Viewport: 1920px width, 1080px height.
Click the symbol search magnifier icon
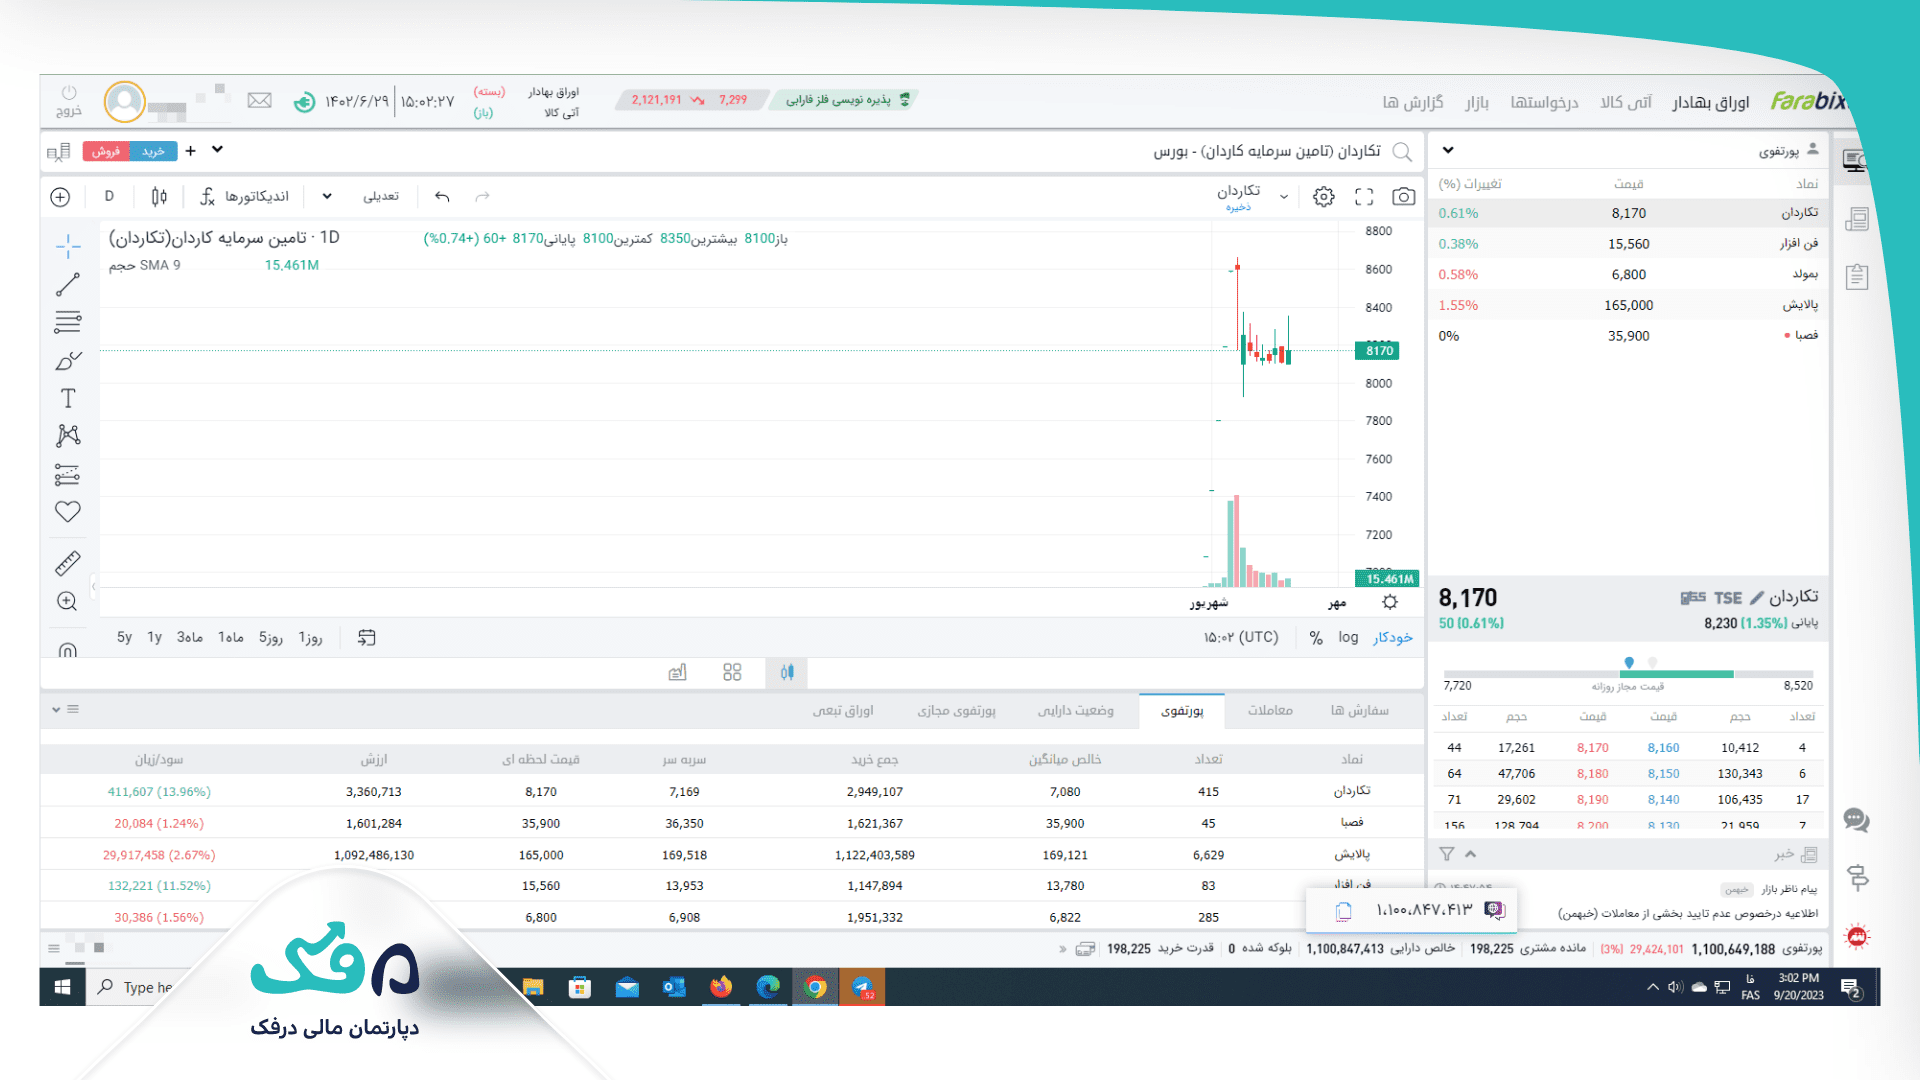(x=1403, y=151)
